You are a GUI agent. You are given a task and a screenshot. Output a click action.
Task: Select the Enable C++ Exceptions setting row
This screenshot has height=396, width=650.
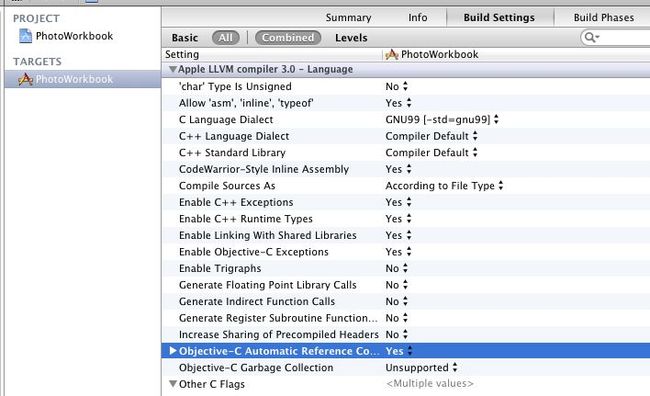click(x=406, y=202)
